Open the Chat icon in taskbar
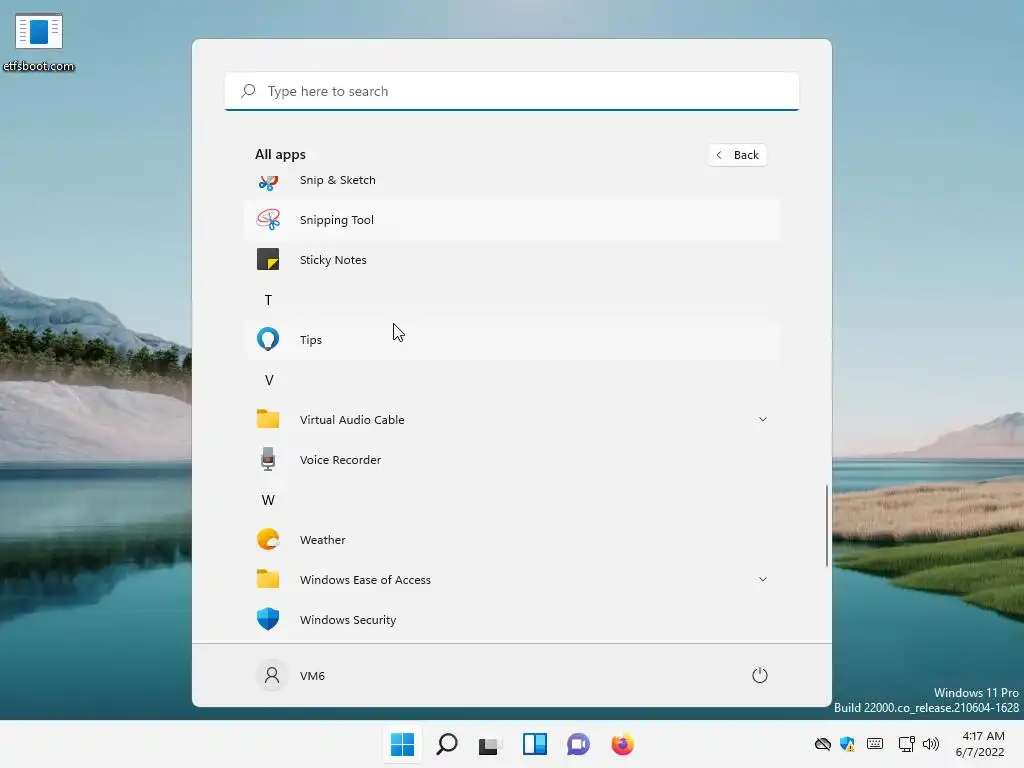 (578, 744)
